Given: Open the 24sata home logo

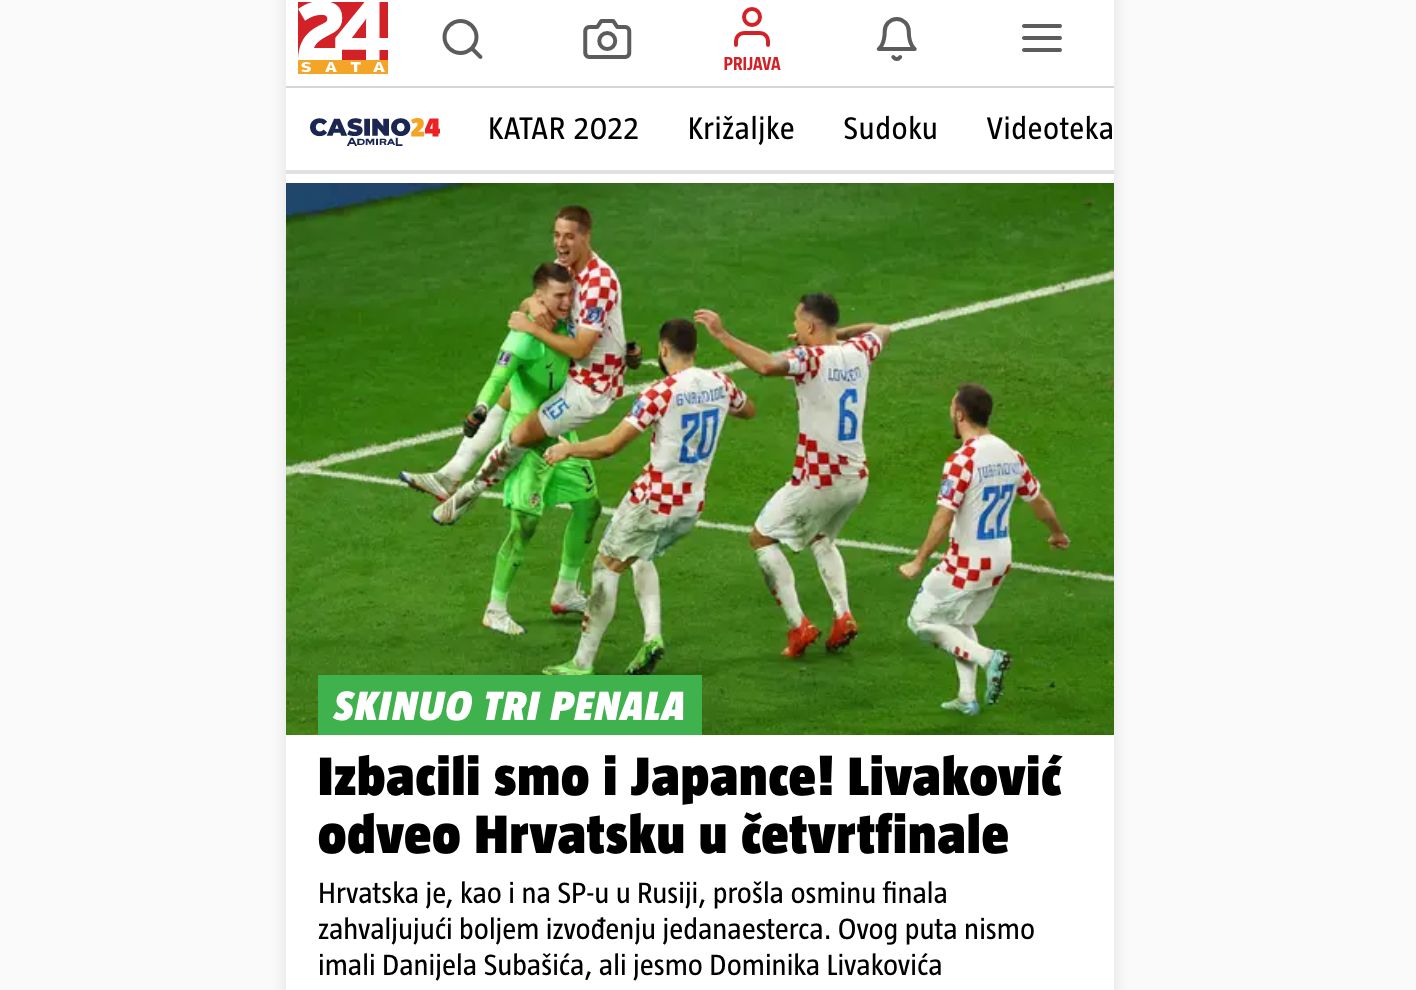Looking at the screenshot, I should (x=343, y=37).
